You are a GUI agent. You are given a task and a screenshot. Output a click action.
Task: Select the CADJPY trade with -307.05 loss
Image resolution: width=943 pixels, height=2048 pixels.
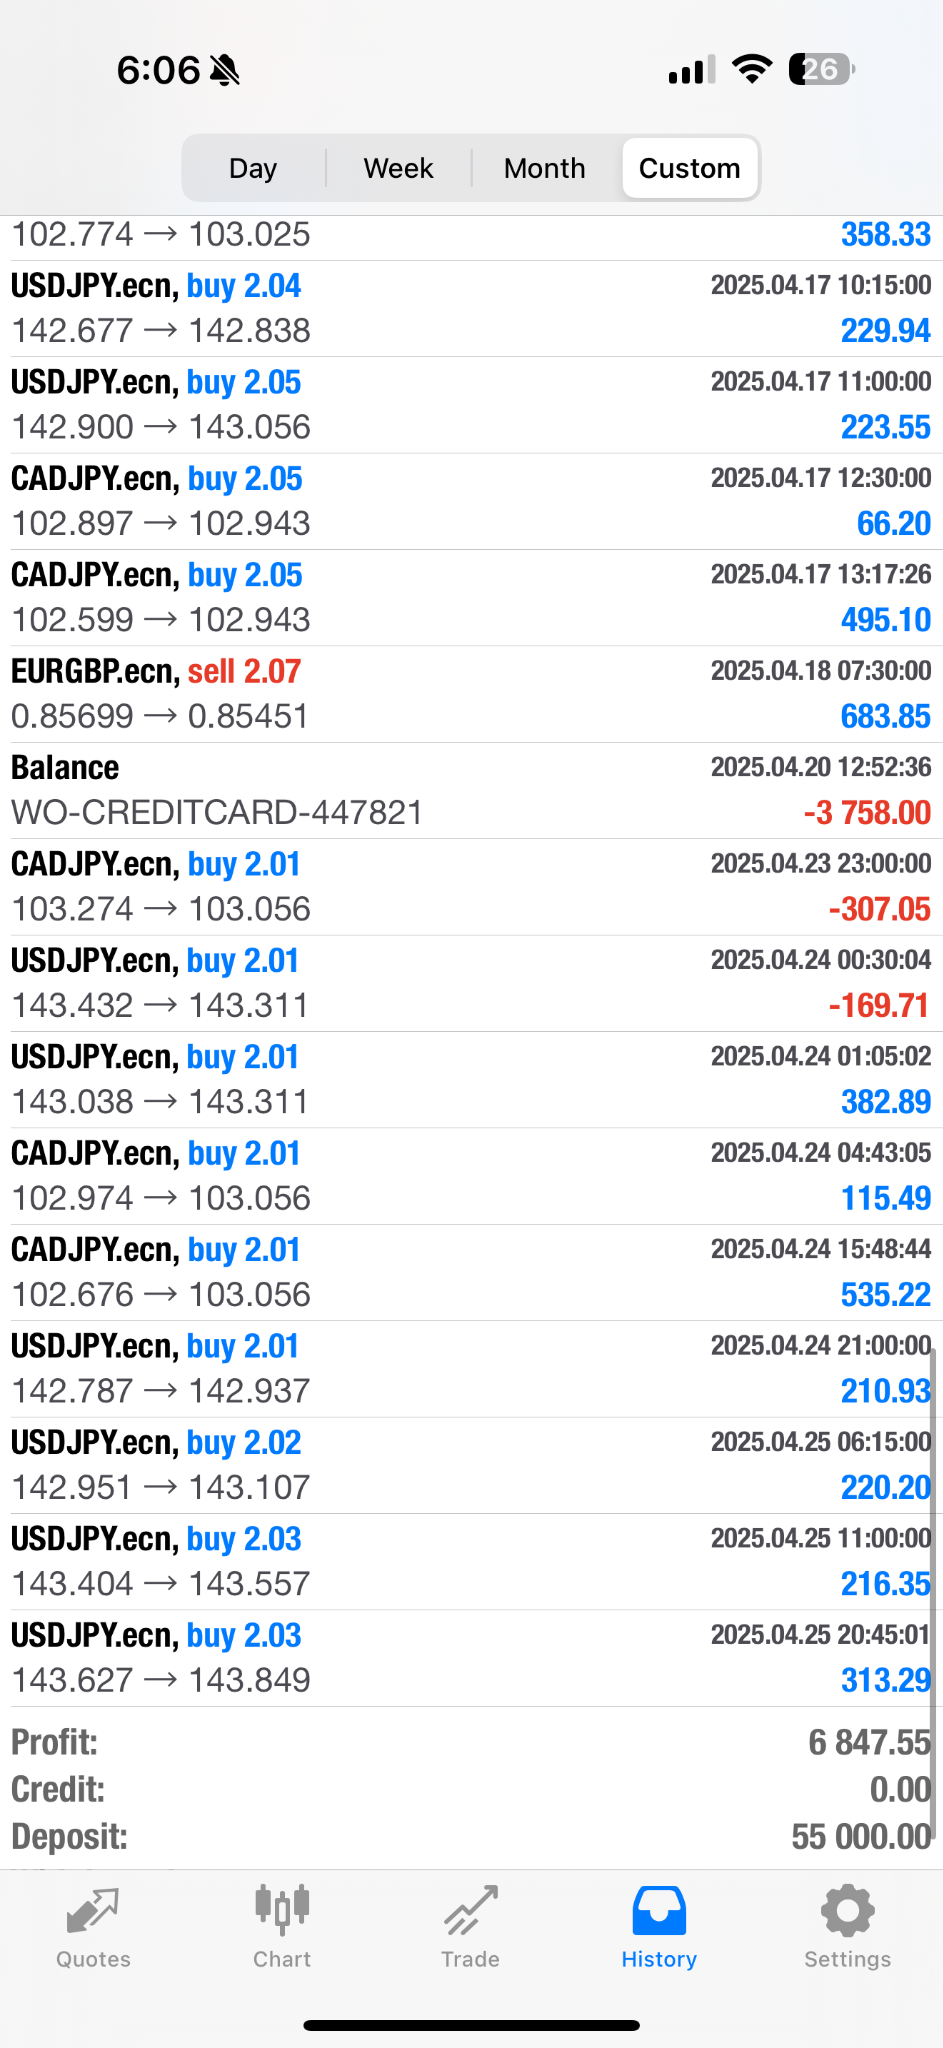click(x=471, y=887)
